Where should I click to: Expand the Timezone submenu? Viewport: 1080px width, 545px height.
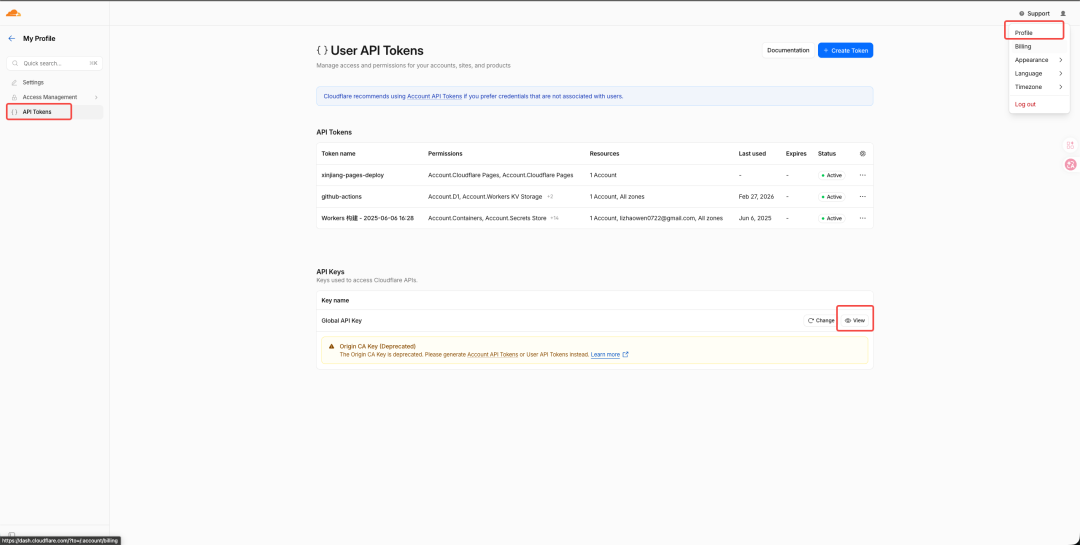[x=1039, y=87]
